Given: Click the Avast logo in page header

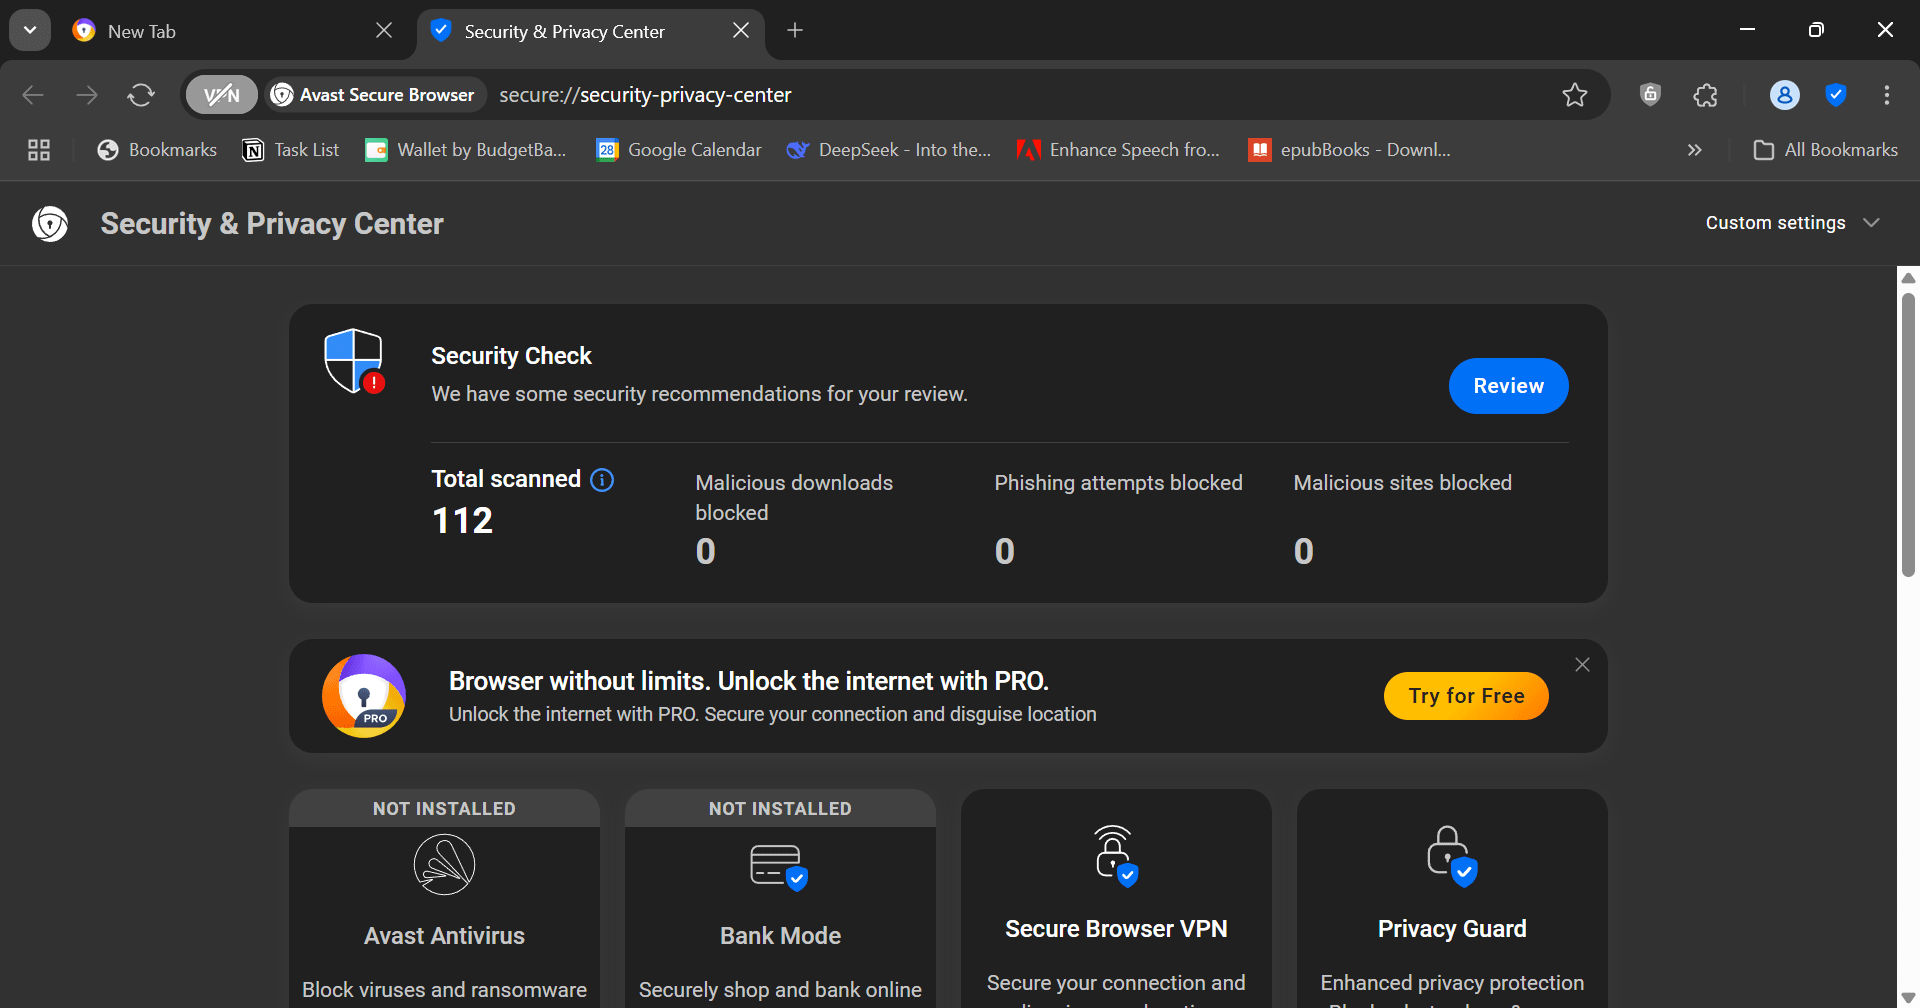Looking at the screenshot, I should [x=50, y=224].
